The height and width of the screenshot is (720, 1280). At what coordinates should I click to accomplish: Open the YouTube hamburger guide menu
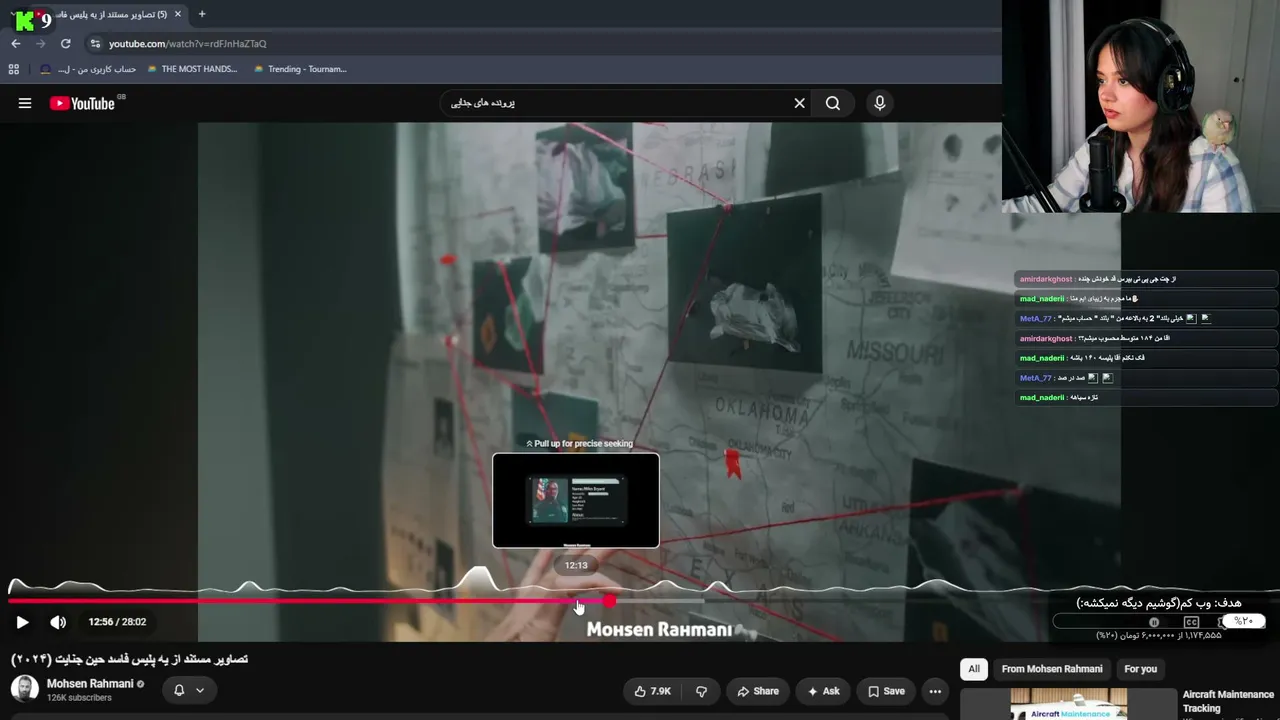[25, 103]
